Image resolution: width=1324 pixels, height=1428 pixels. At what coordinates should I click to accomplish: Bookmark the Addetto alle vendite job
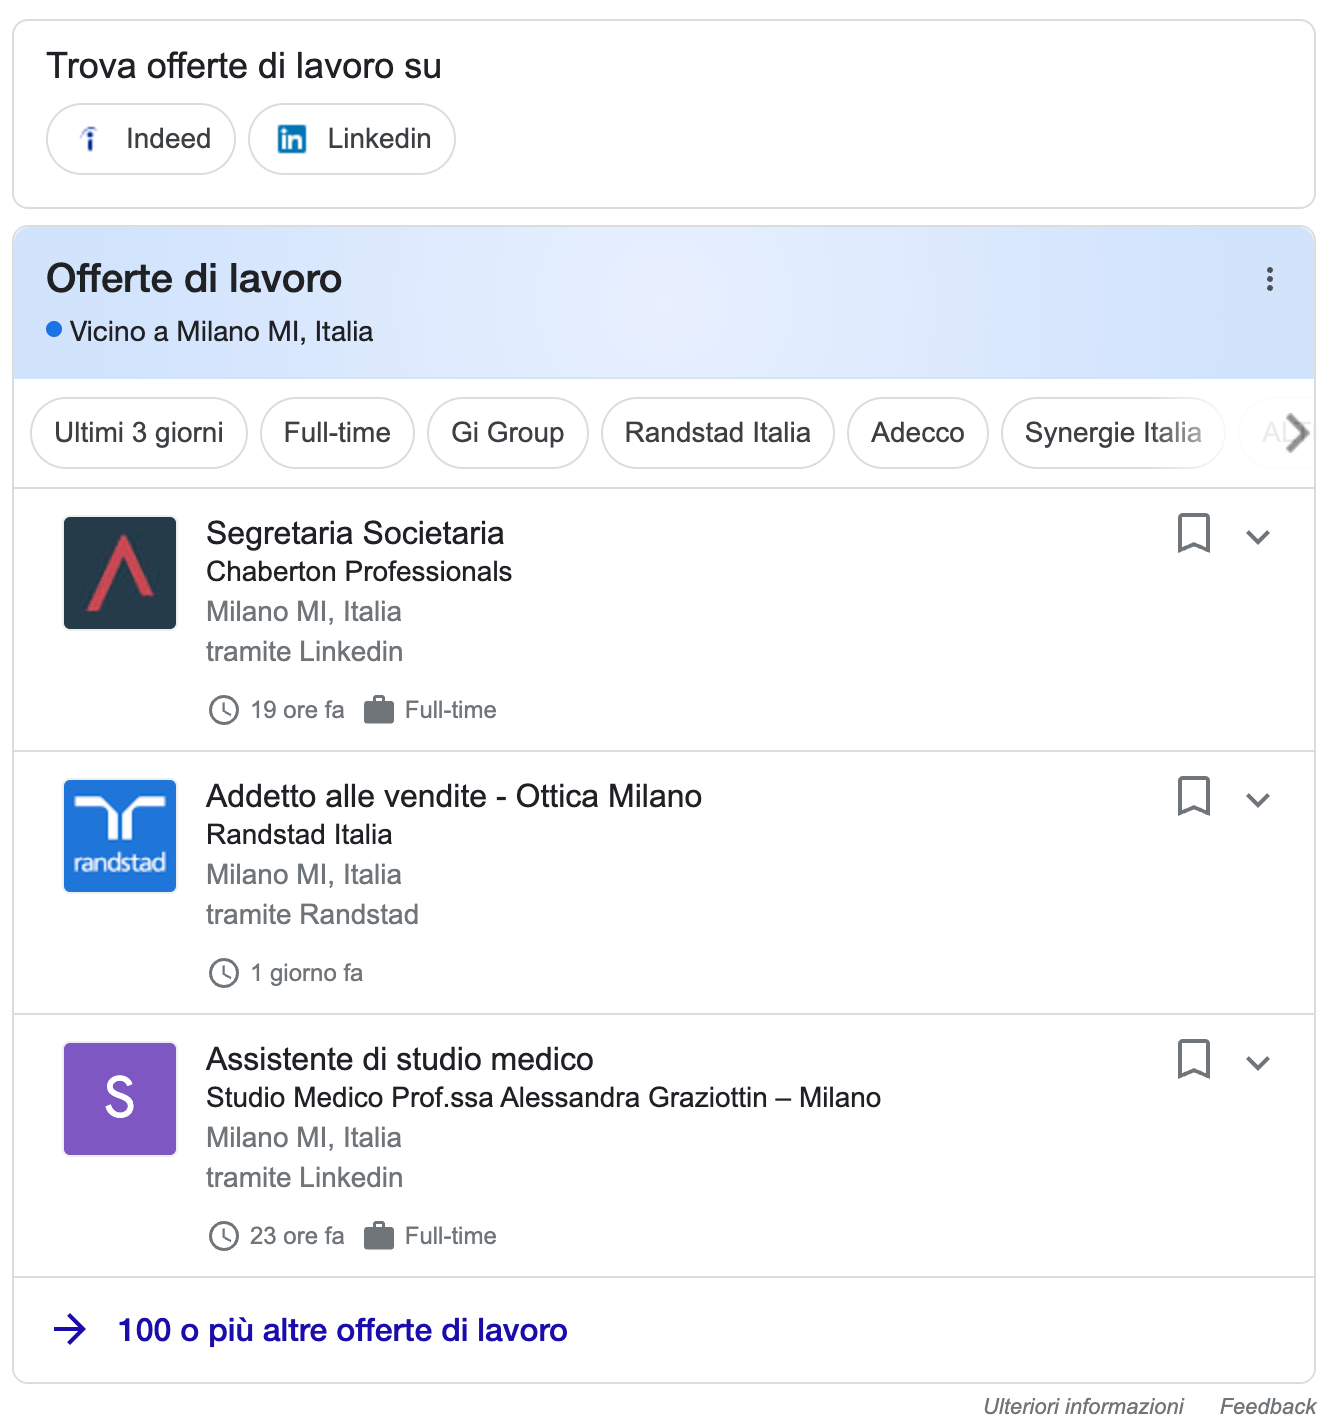[x=1194, y=796]
